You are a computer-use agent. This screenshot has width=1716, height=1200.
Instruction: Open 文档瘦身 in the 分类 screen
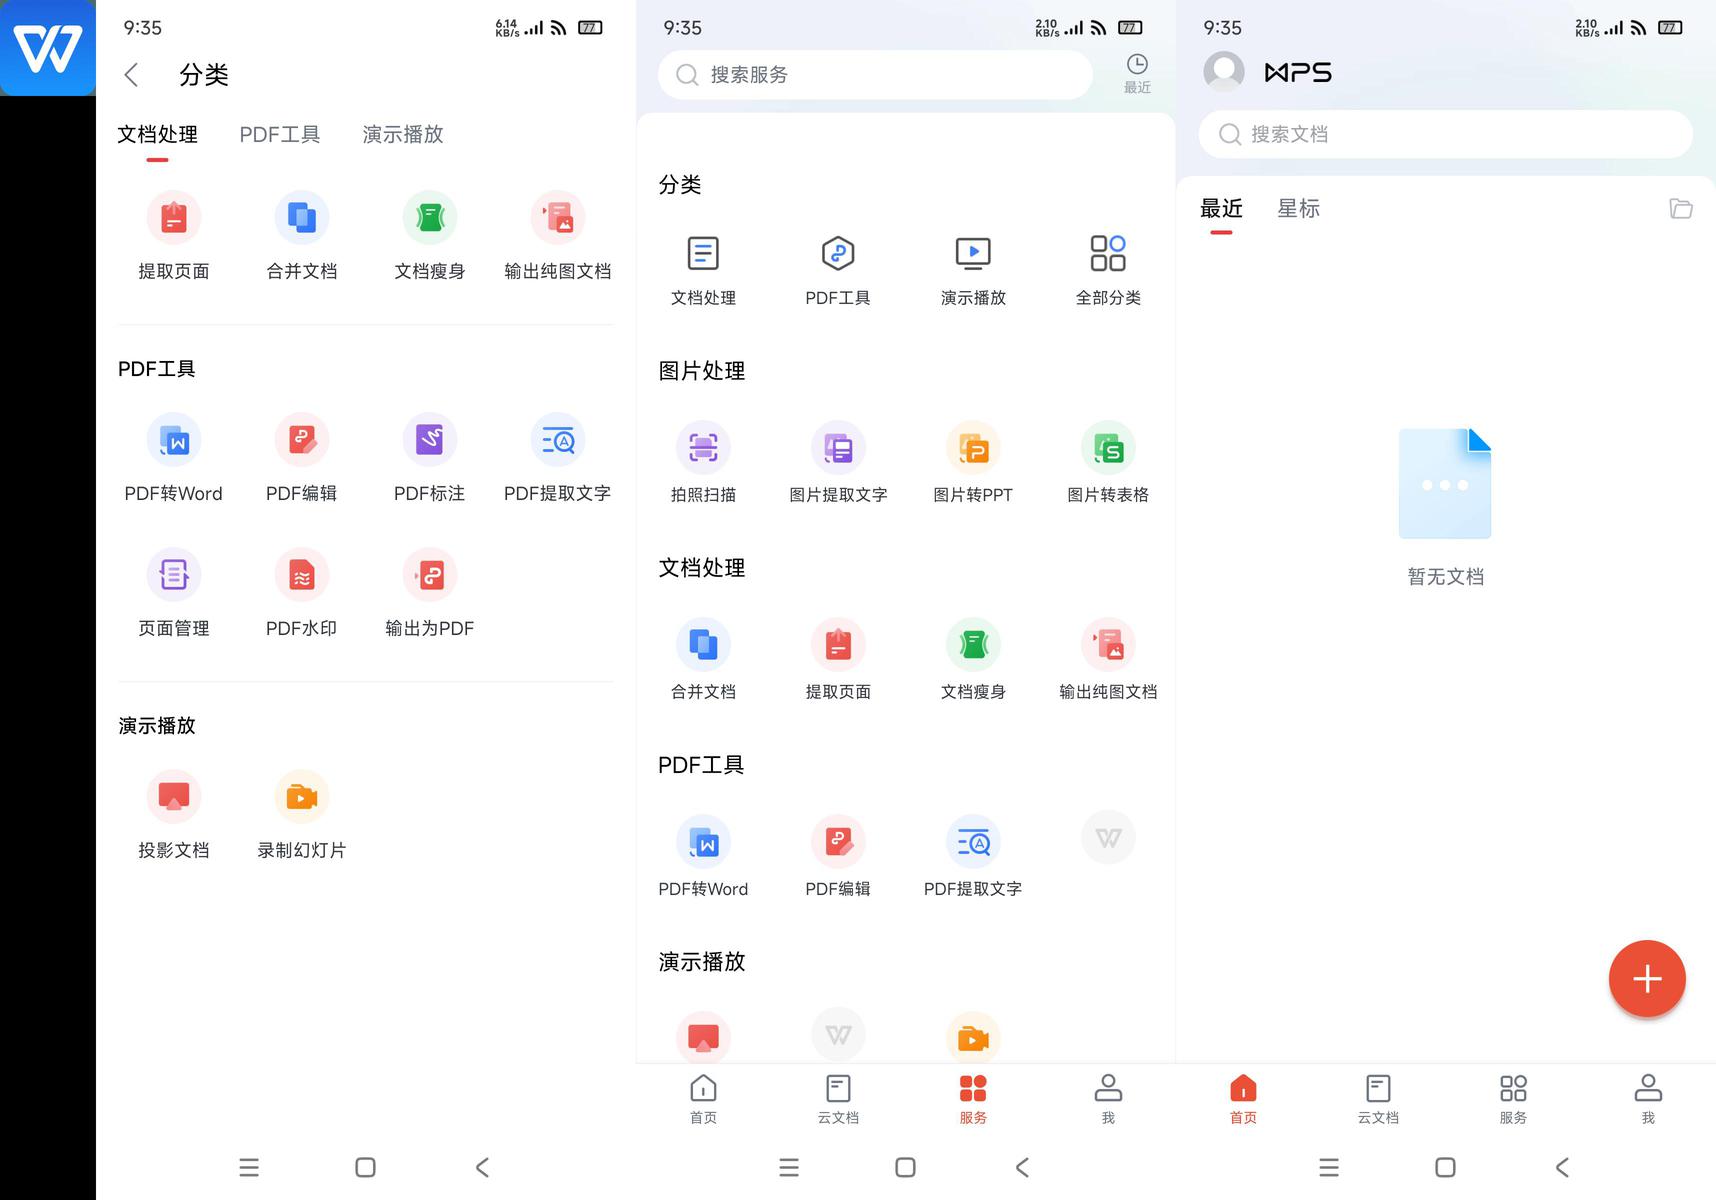tap(430, 236)
